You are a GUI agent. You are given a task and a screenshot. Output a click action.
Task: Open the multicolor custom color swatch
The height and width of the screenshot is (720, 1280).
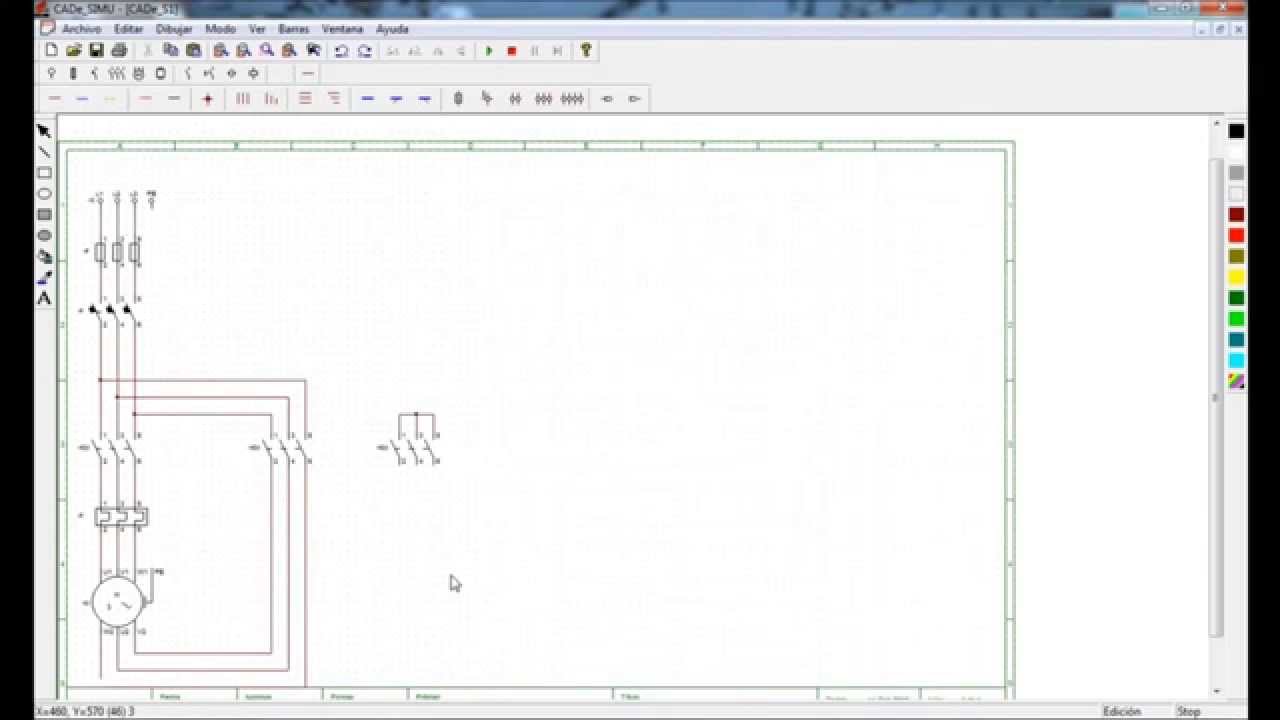(x=1237, y=381)
